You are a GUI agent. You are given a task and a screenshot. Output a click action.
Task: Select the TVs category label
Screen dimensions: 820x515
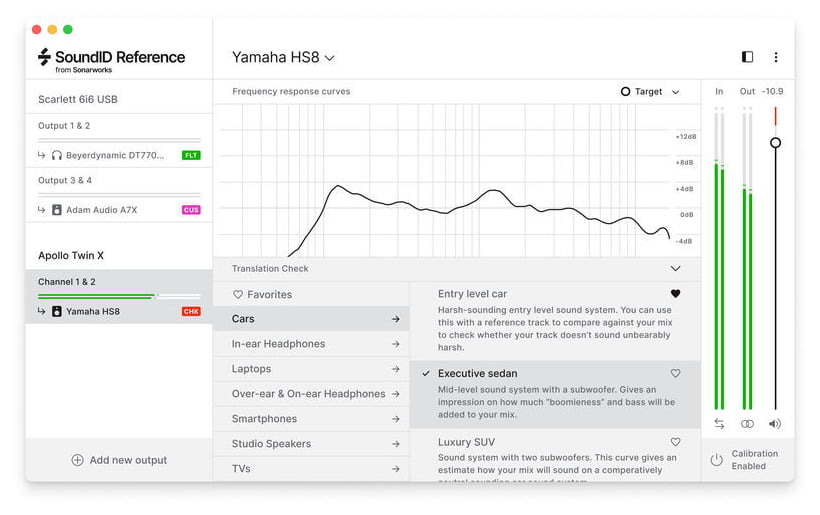[241, 469]
